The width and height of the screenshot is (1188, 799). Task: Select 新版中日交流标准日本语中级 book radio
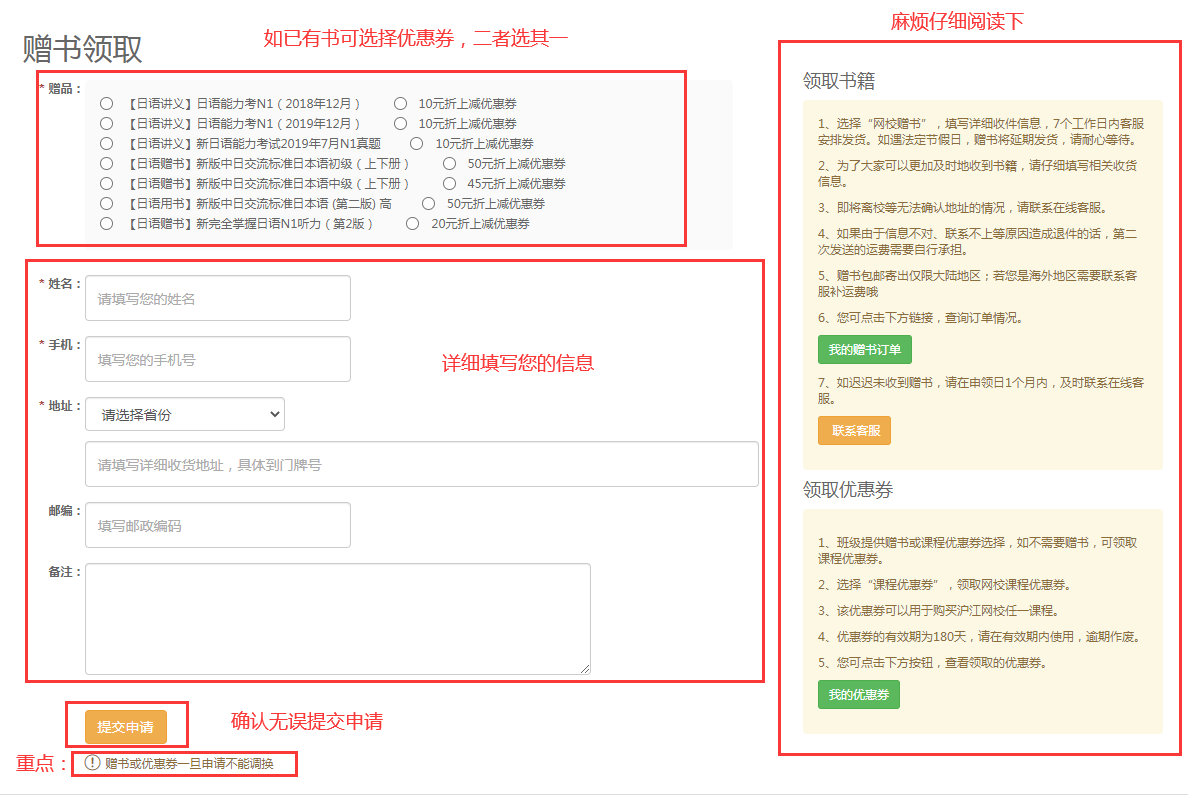tap(106, 183)
